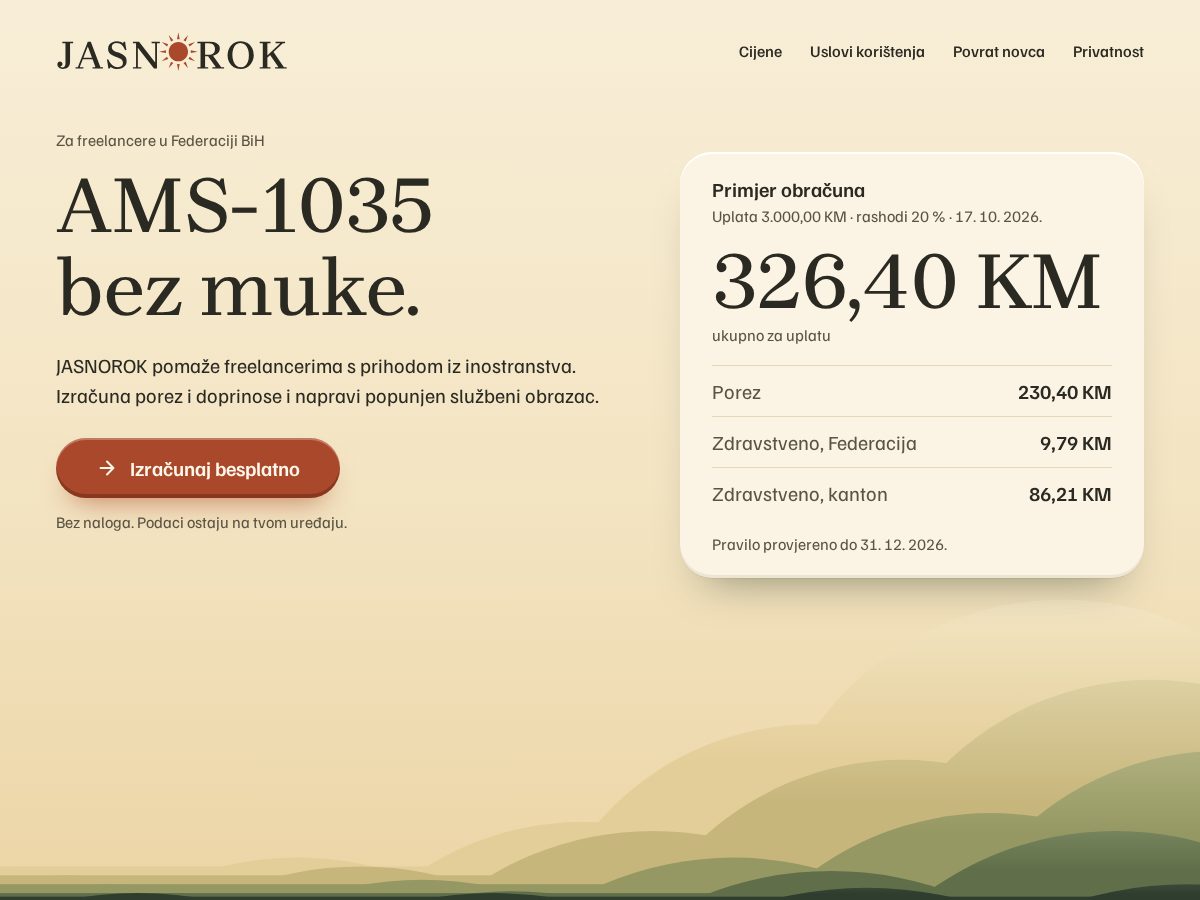
Task: Click the 9,79 KM value
Action: 1075,443
